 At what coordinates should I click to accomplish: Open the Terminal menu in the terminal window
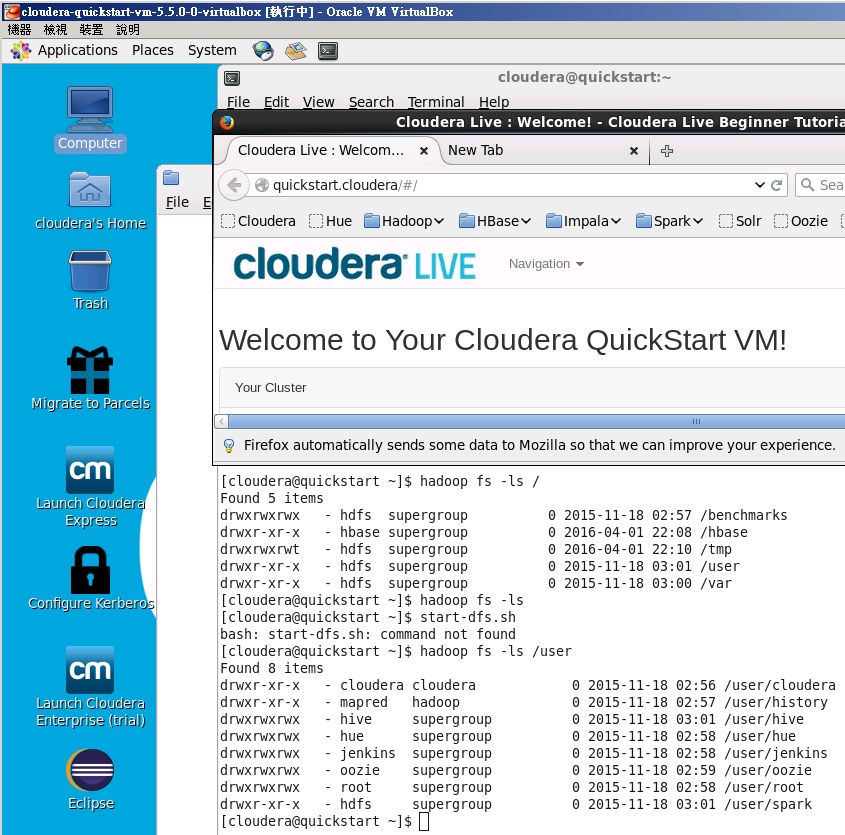(435, 102)
